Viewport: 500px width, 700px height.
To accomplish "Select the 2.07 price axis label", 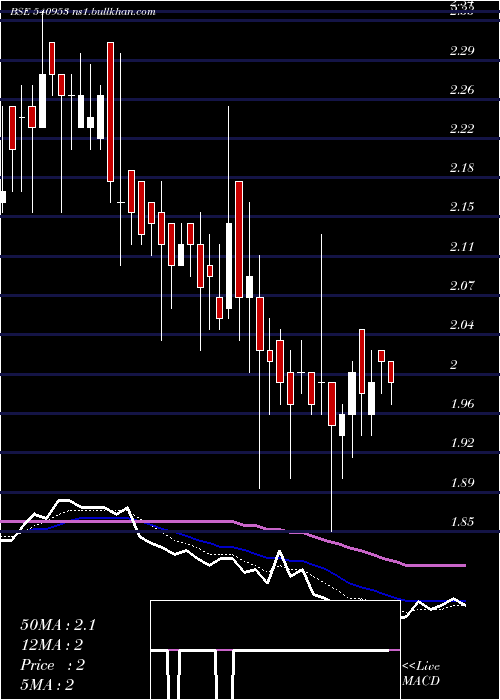I will point(462,286).
